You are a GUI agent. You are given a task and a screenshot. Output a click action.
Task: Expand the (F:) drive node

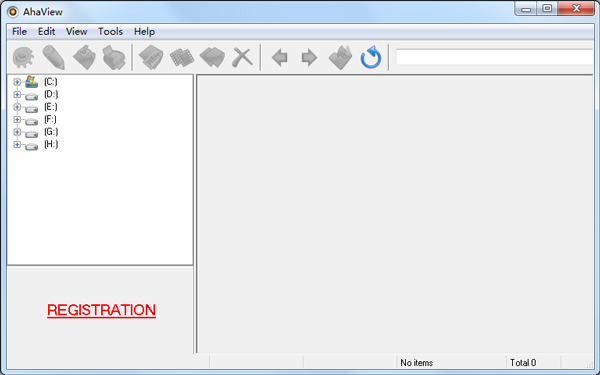[x=17, y=120]
